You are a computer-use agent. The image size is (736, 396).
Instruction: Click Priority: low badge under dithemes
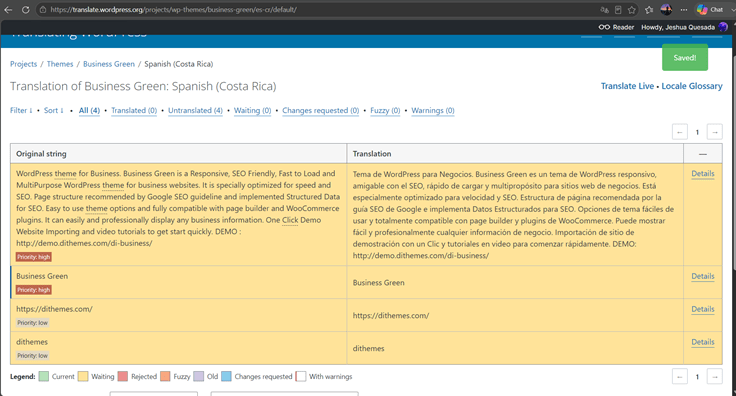[32, 355]
